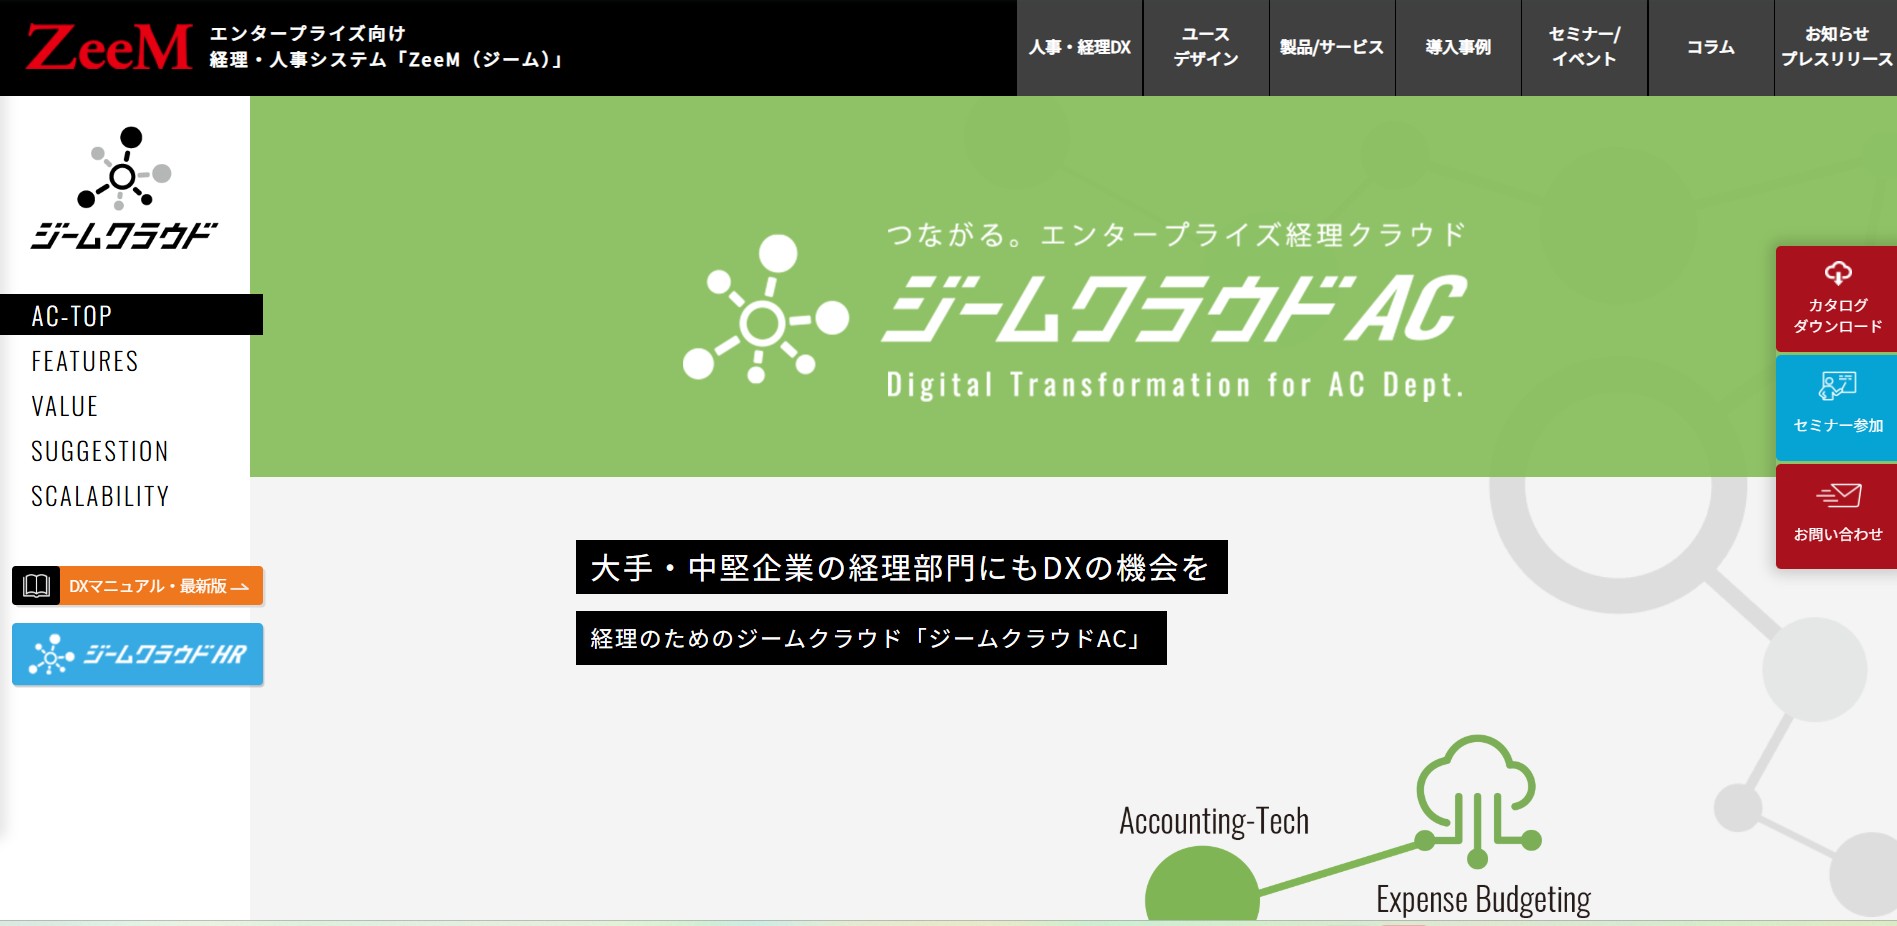The width and height of the screenshot is (1897, 926).
Task: Open the 導入事例 menu item
Action: pyautogui.click(x=1458, y=48)
